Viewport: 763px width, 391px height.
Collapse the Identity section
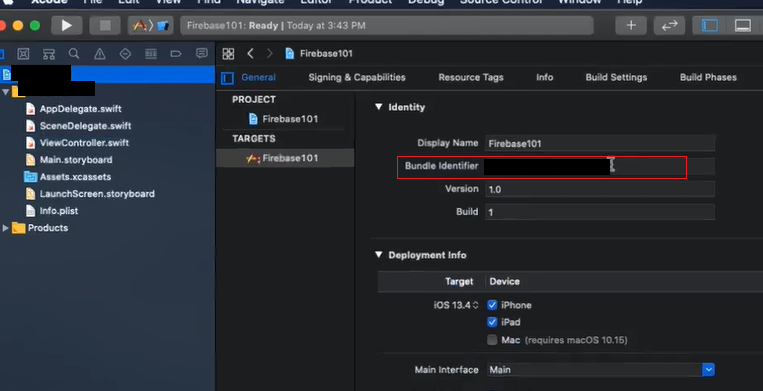point(379,107)
